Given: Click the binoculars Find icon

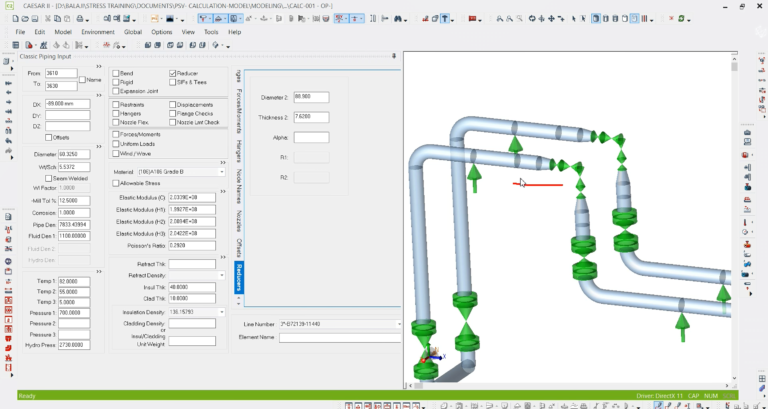Looking at the screenshot, I should [398, 19].
